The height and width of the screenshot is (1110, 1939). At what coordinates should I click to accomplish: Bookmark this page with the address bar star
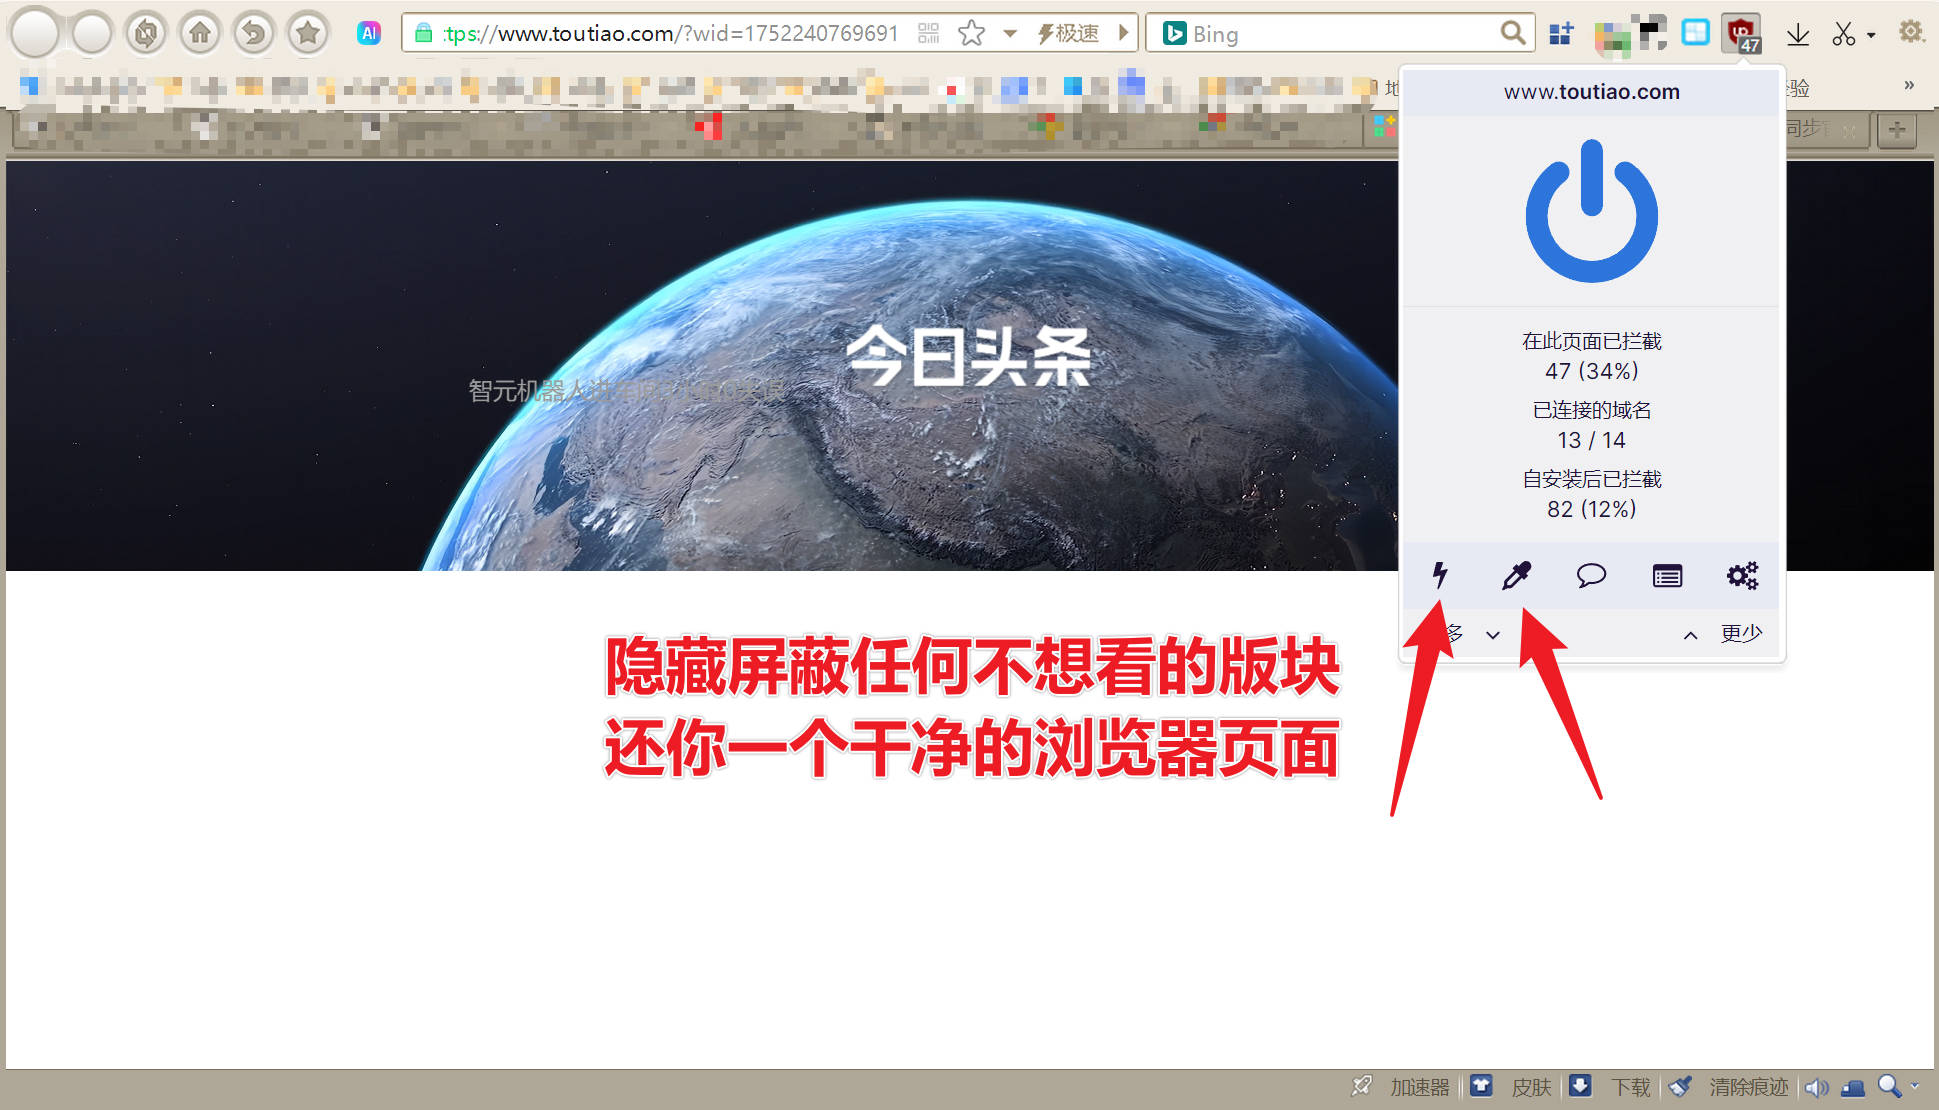(971, 33)
